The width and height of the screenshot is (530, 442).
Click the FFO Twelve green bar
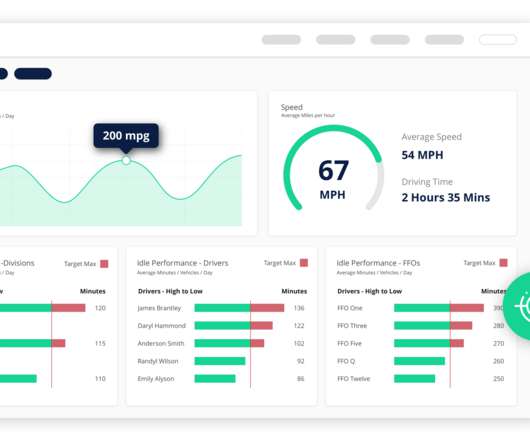pyautogui.click(x=414, y=378)
